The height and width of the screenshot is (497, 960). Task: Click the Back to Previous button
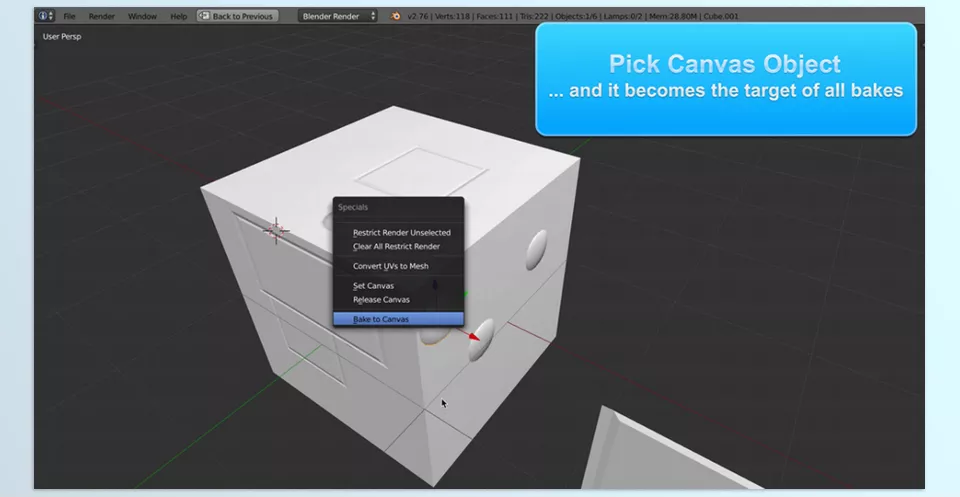237,16
